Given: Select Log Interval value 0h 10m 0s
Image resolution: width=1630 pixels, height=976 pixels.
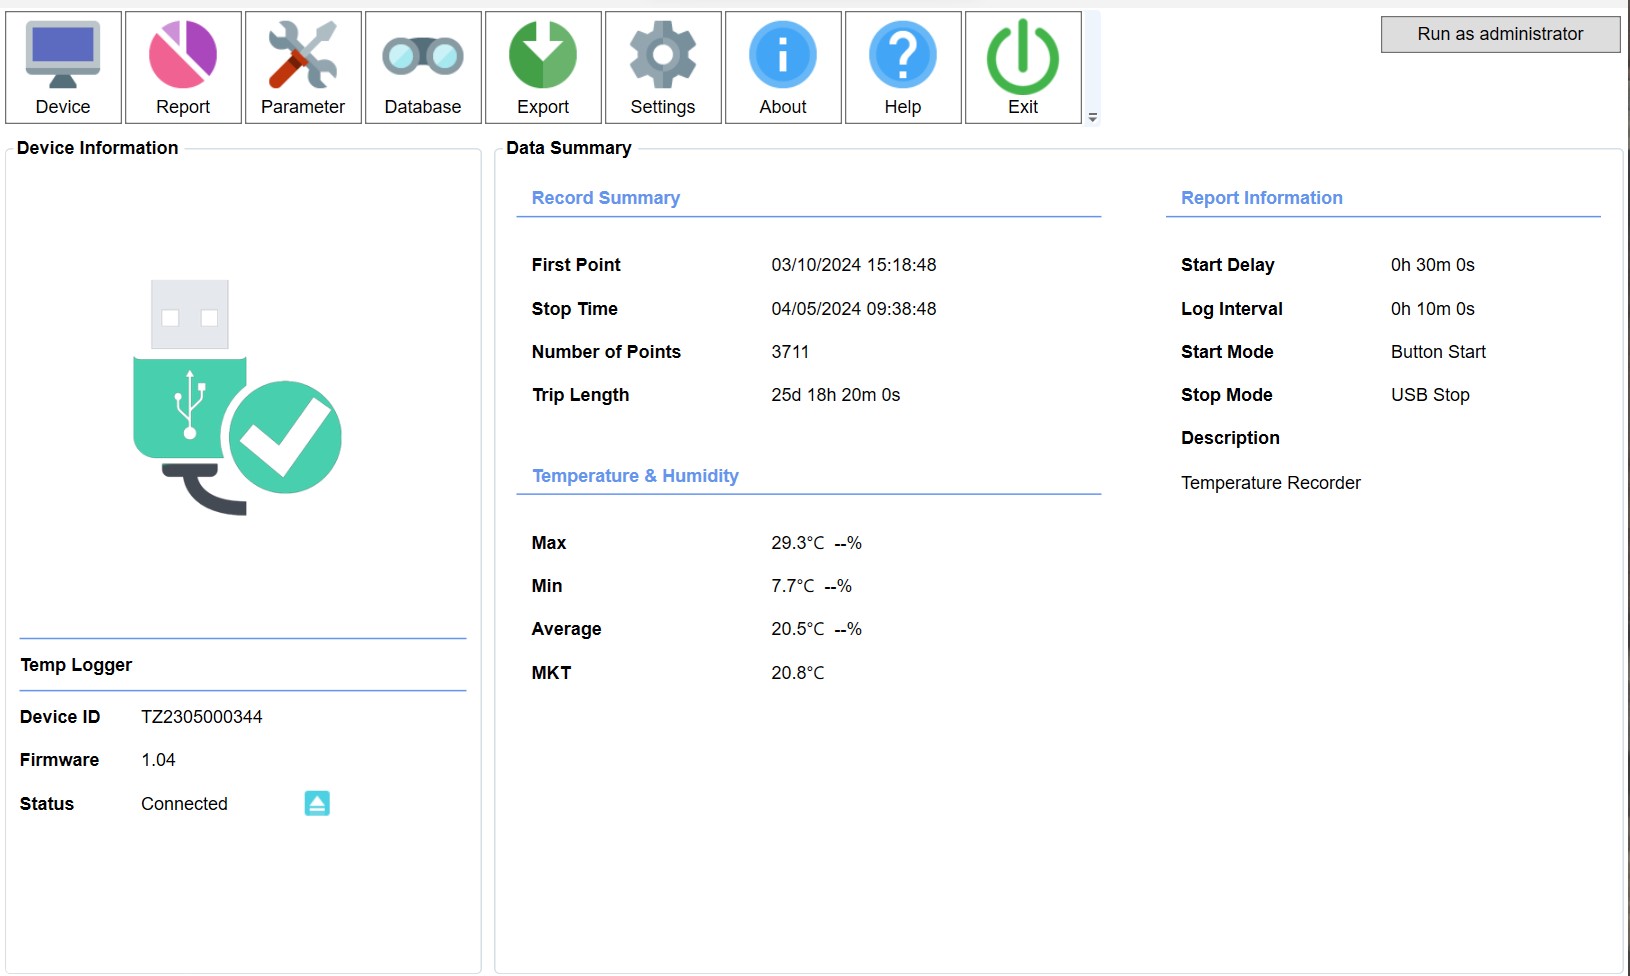Looking at the screenshot, I should point(1432,309).
